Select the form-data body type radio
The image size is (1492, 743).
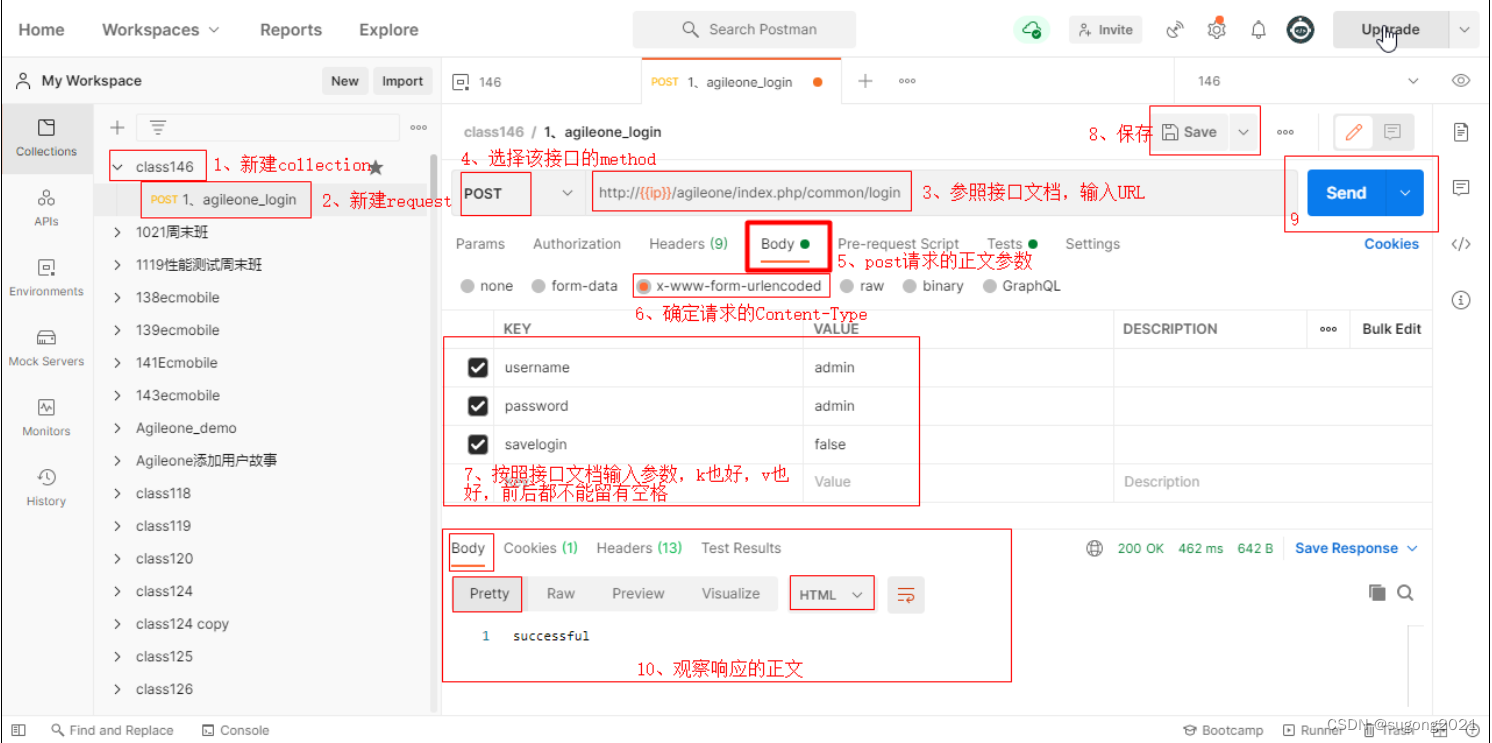click(539, 286)
